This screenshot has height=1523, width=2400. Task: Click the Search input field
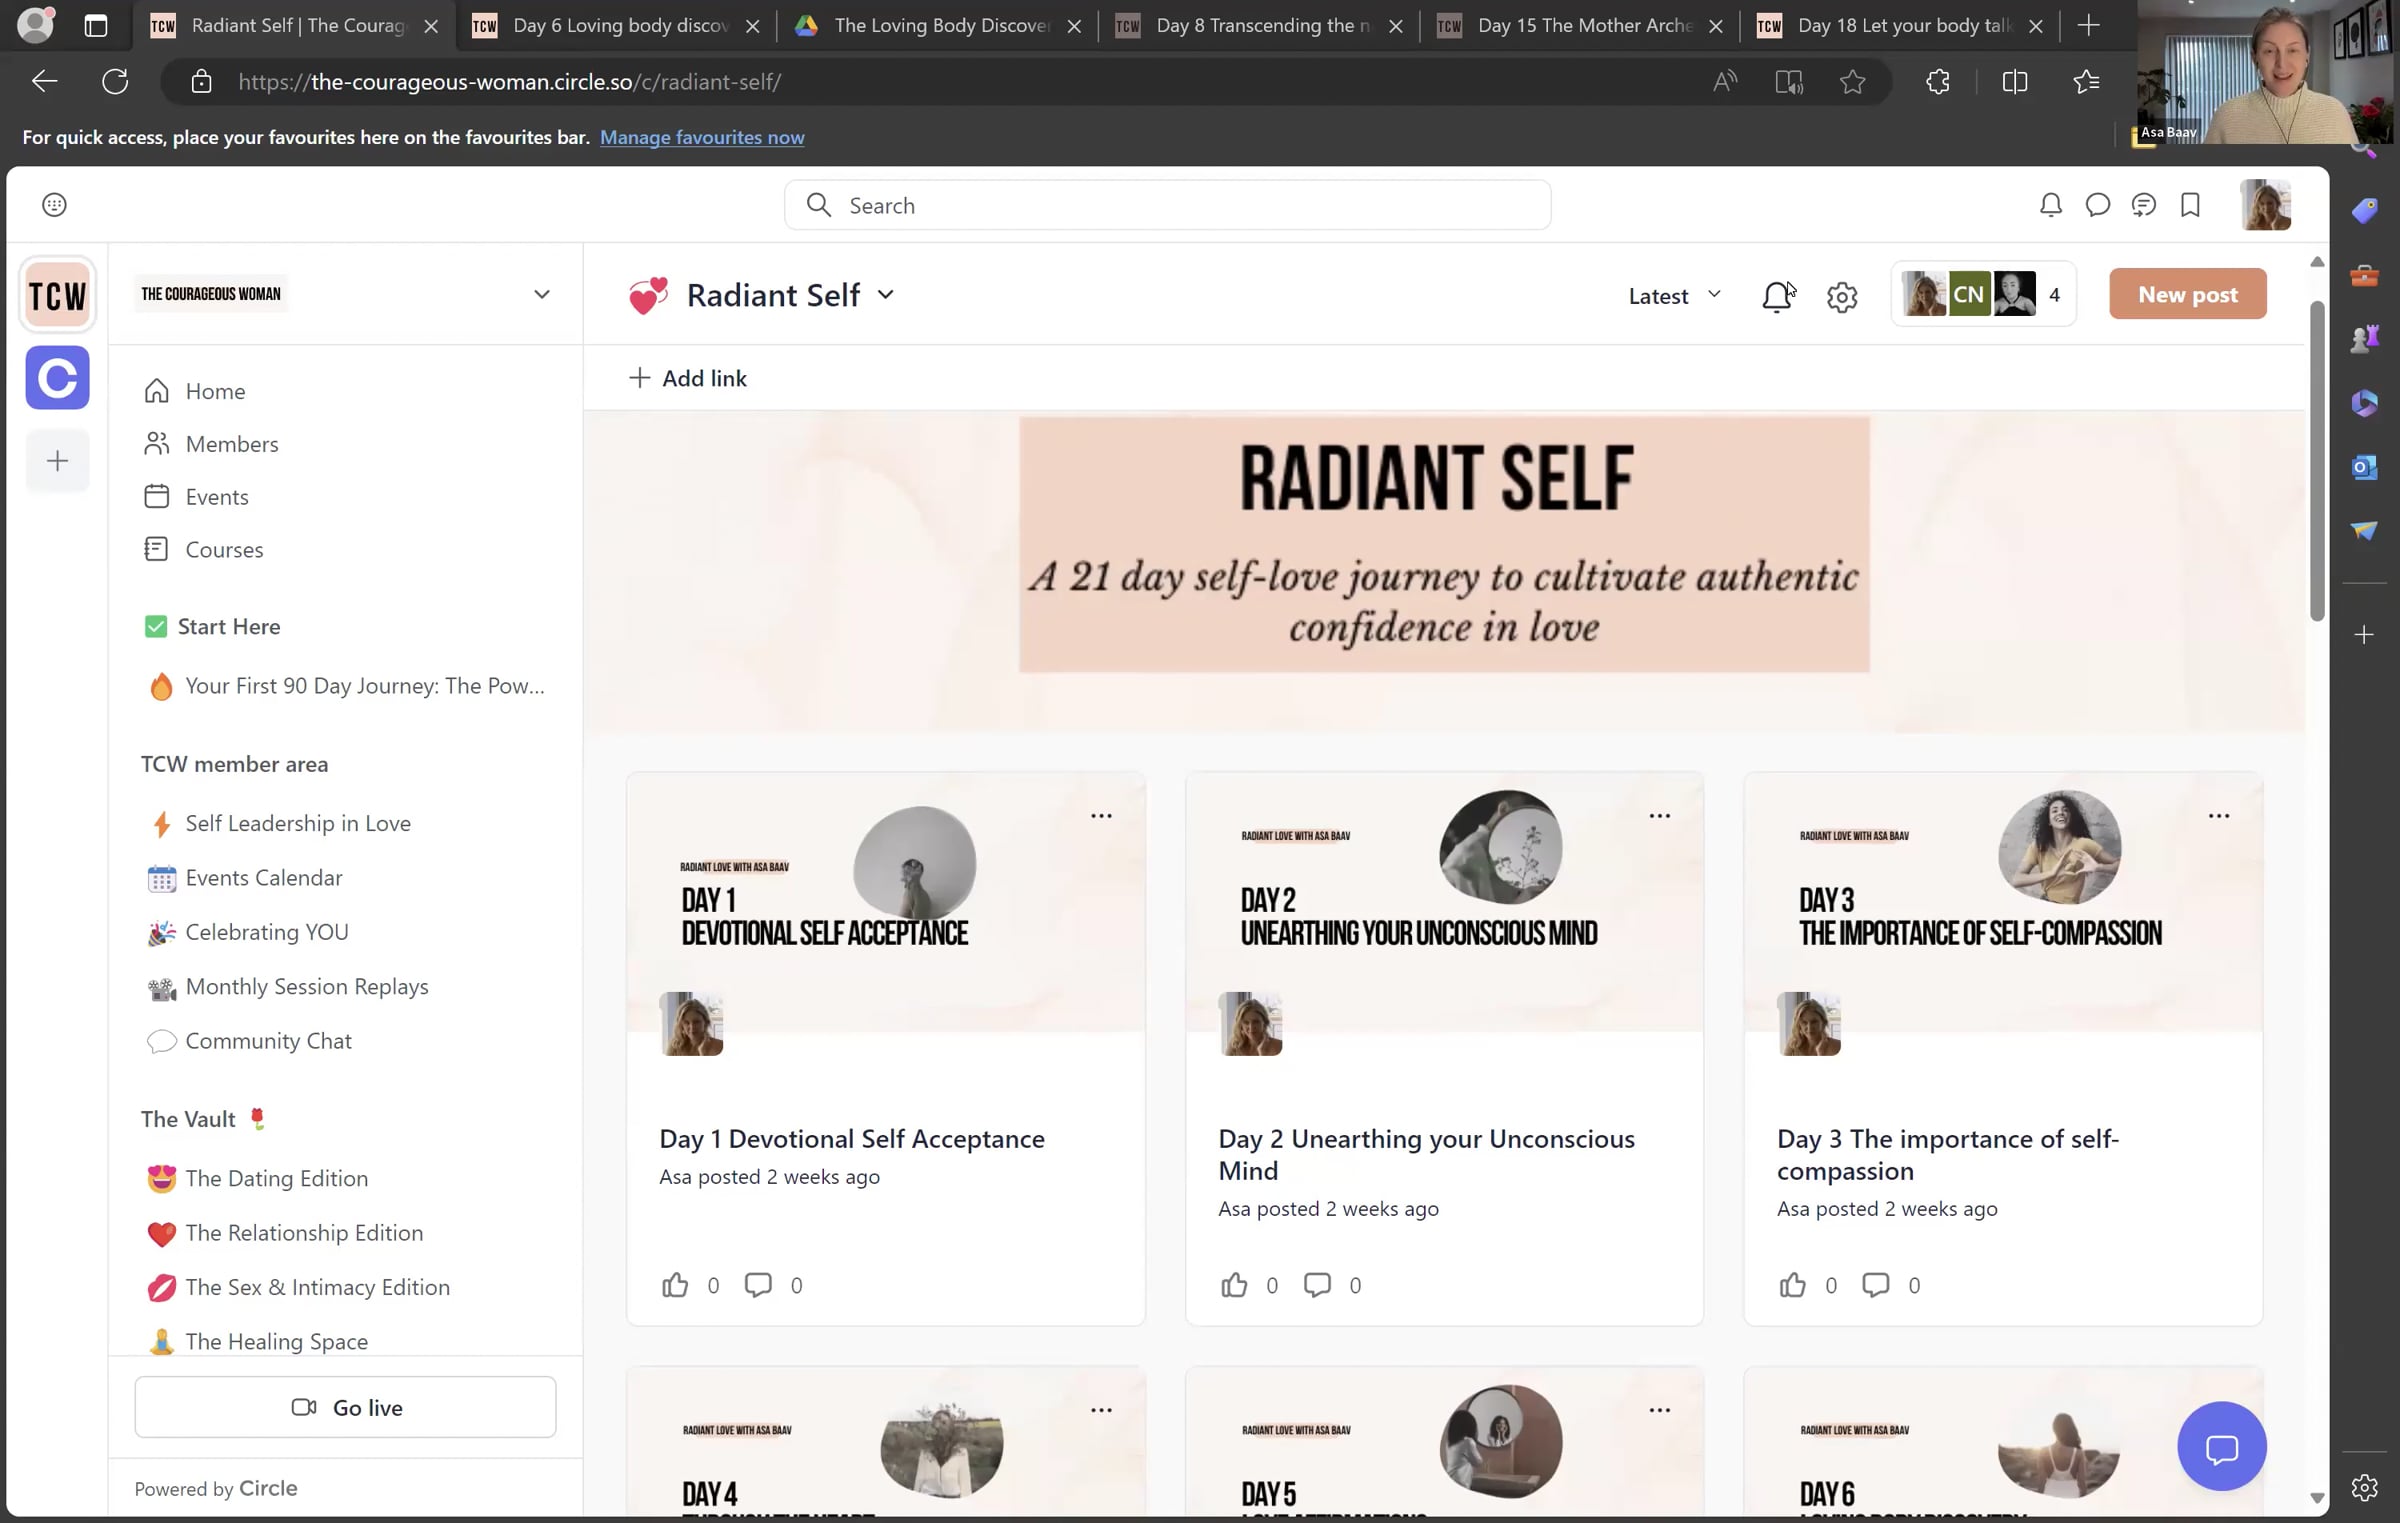[x=1167, y=205]
